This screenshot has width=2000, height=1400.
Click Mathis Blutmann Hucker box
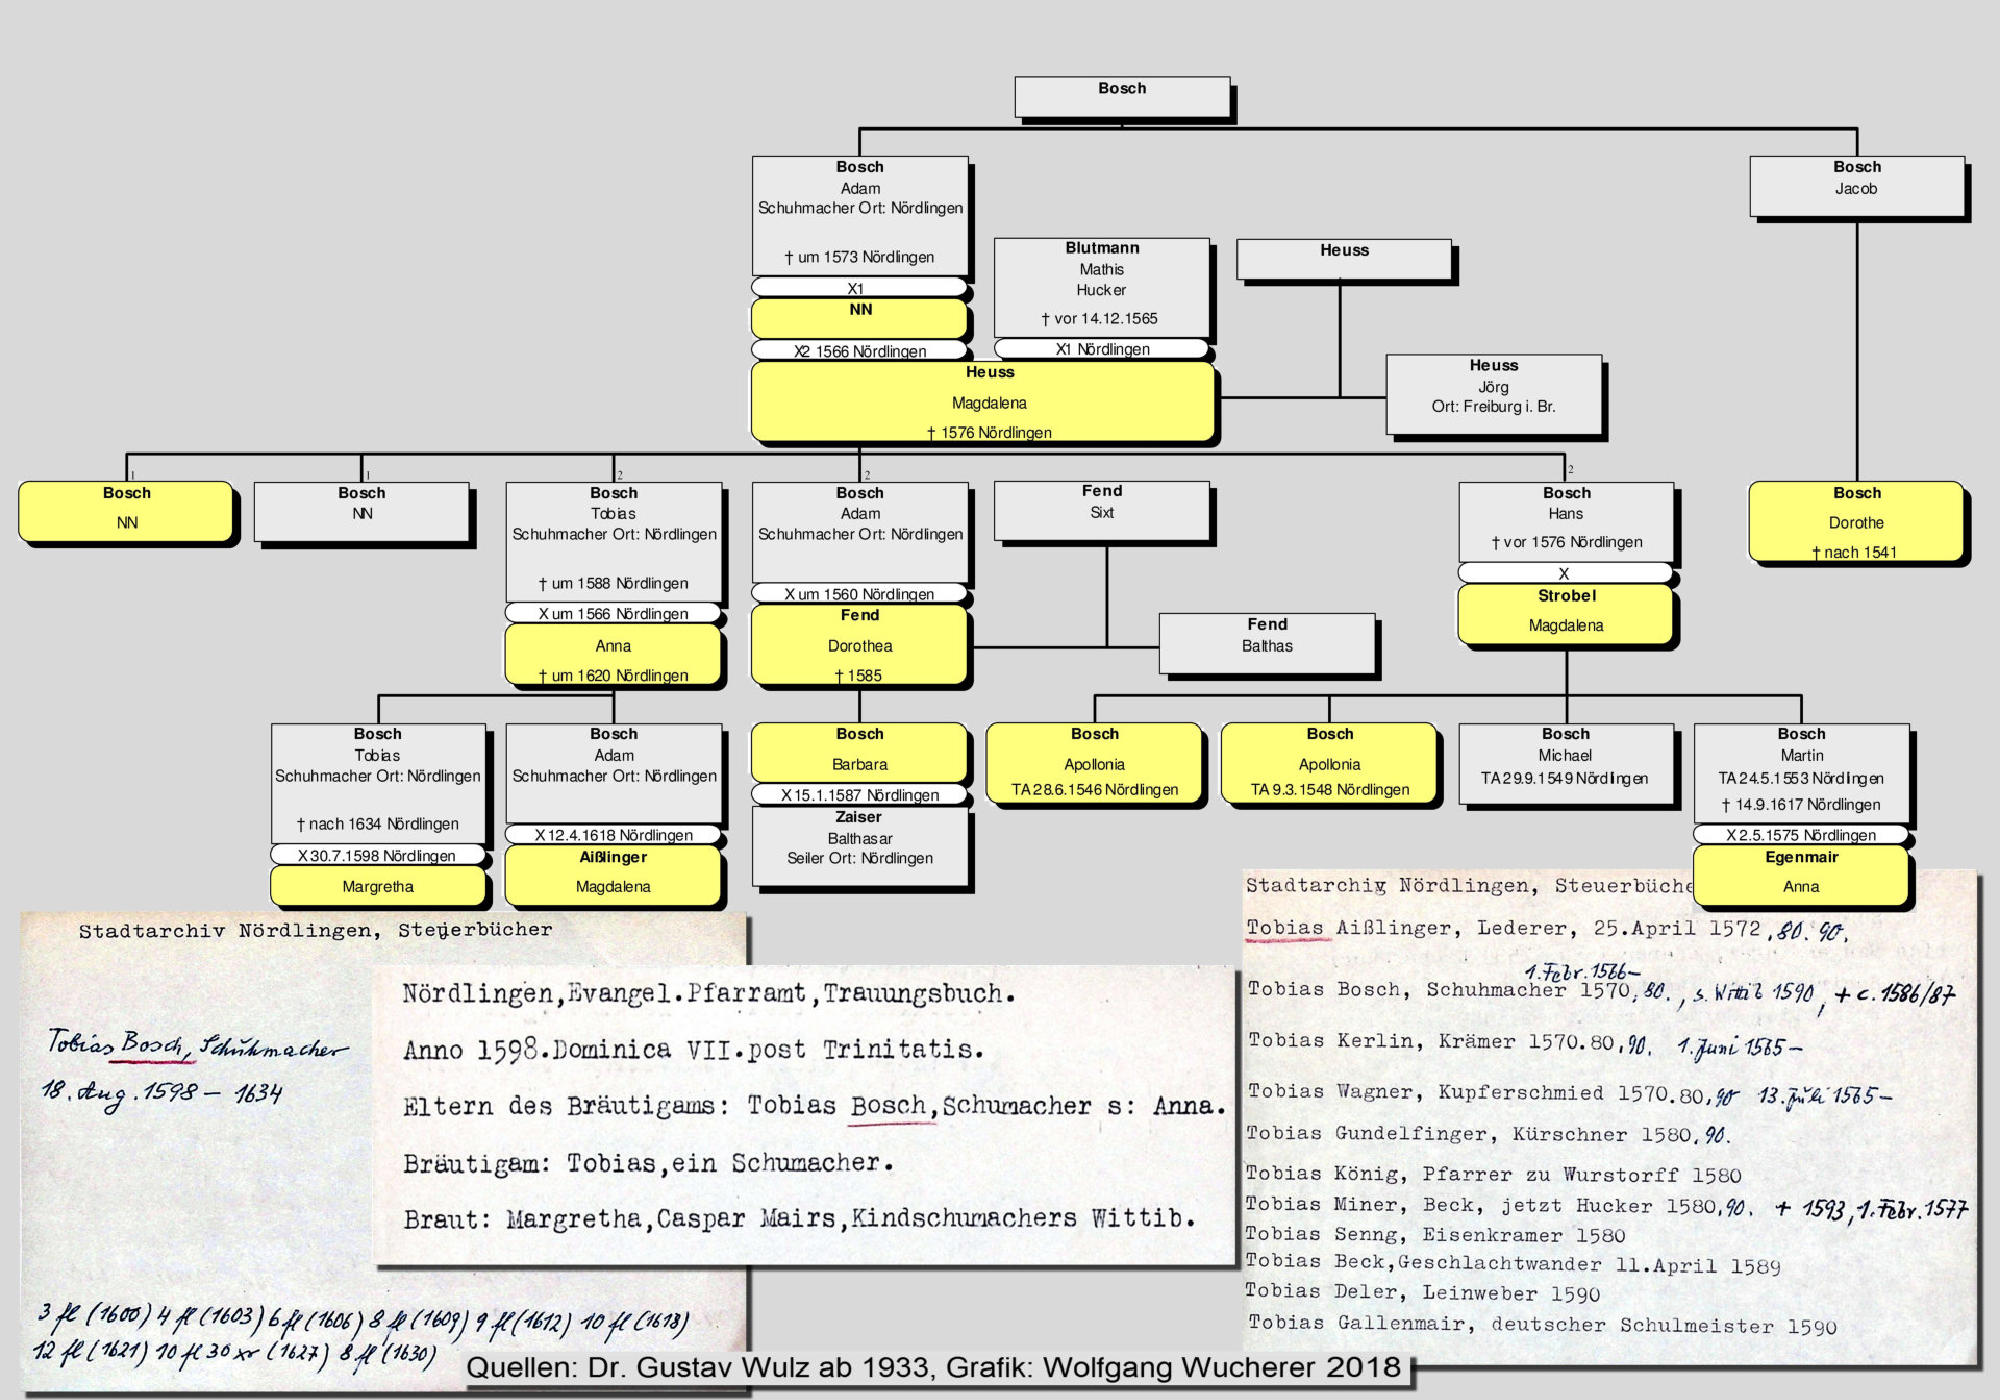pyautogui.click(x=1101, y=287)
